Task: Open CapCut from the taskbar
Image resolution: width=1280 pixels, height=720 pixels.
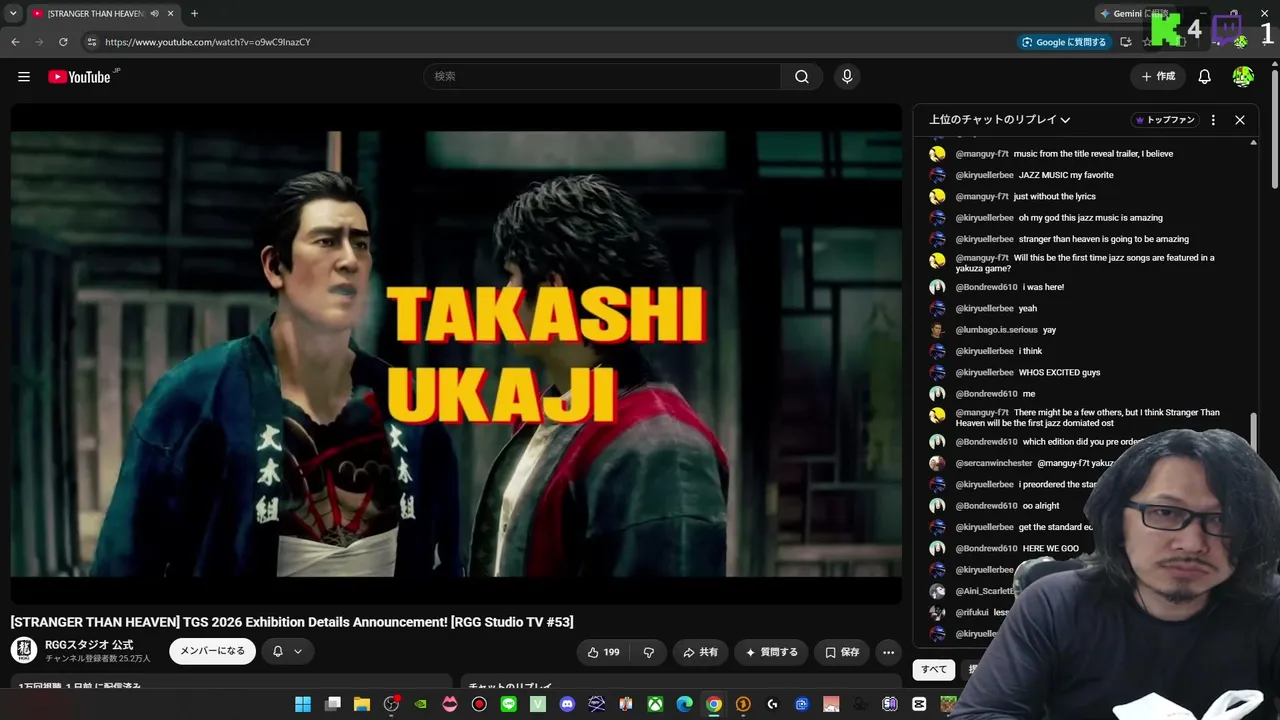Action: (919, 704)
